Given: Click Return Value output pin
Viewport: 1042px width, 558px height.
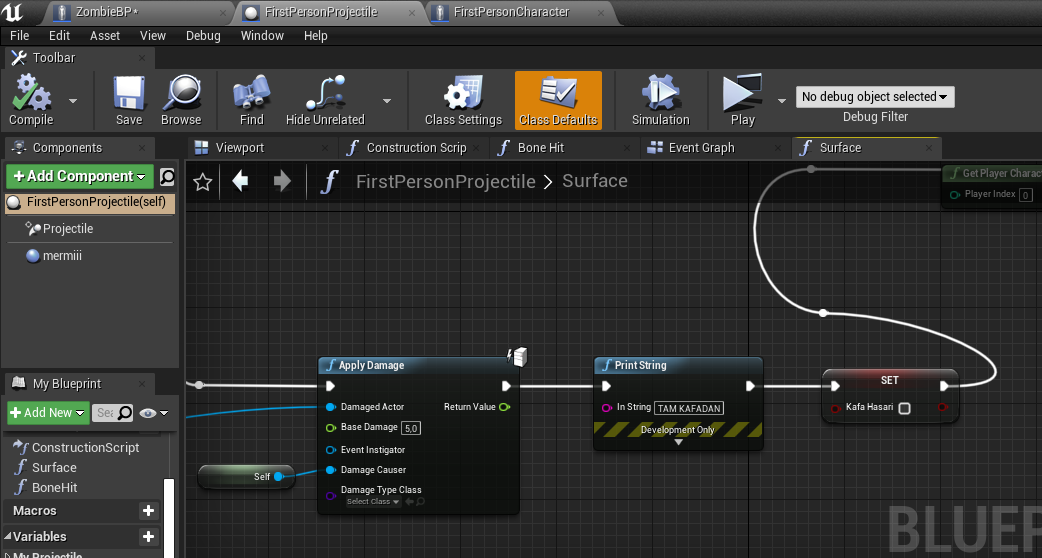Looking at the screenshot, I should [x=504, y=407].
